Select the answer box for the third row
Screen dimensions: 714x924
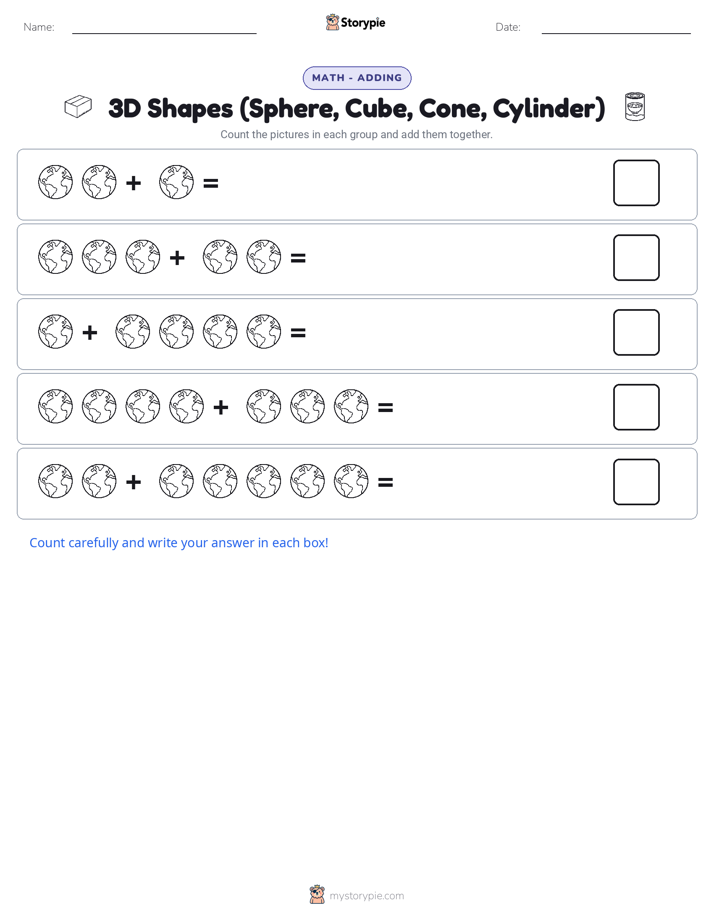point(636,332)
